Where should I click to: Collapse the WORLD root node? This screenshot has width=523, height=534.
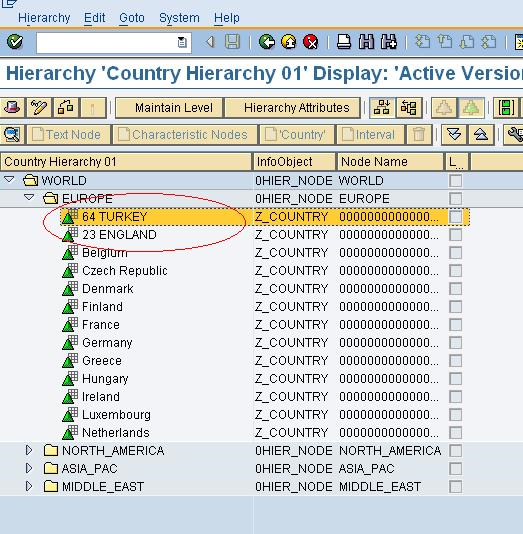9,179
